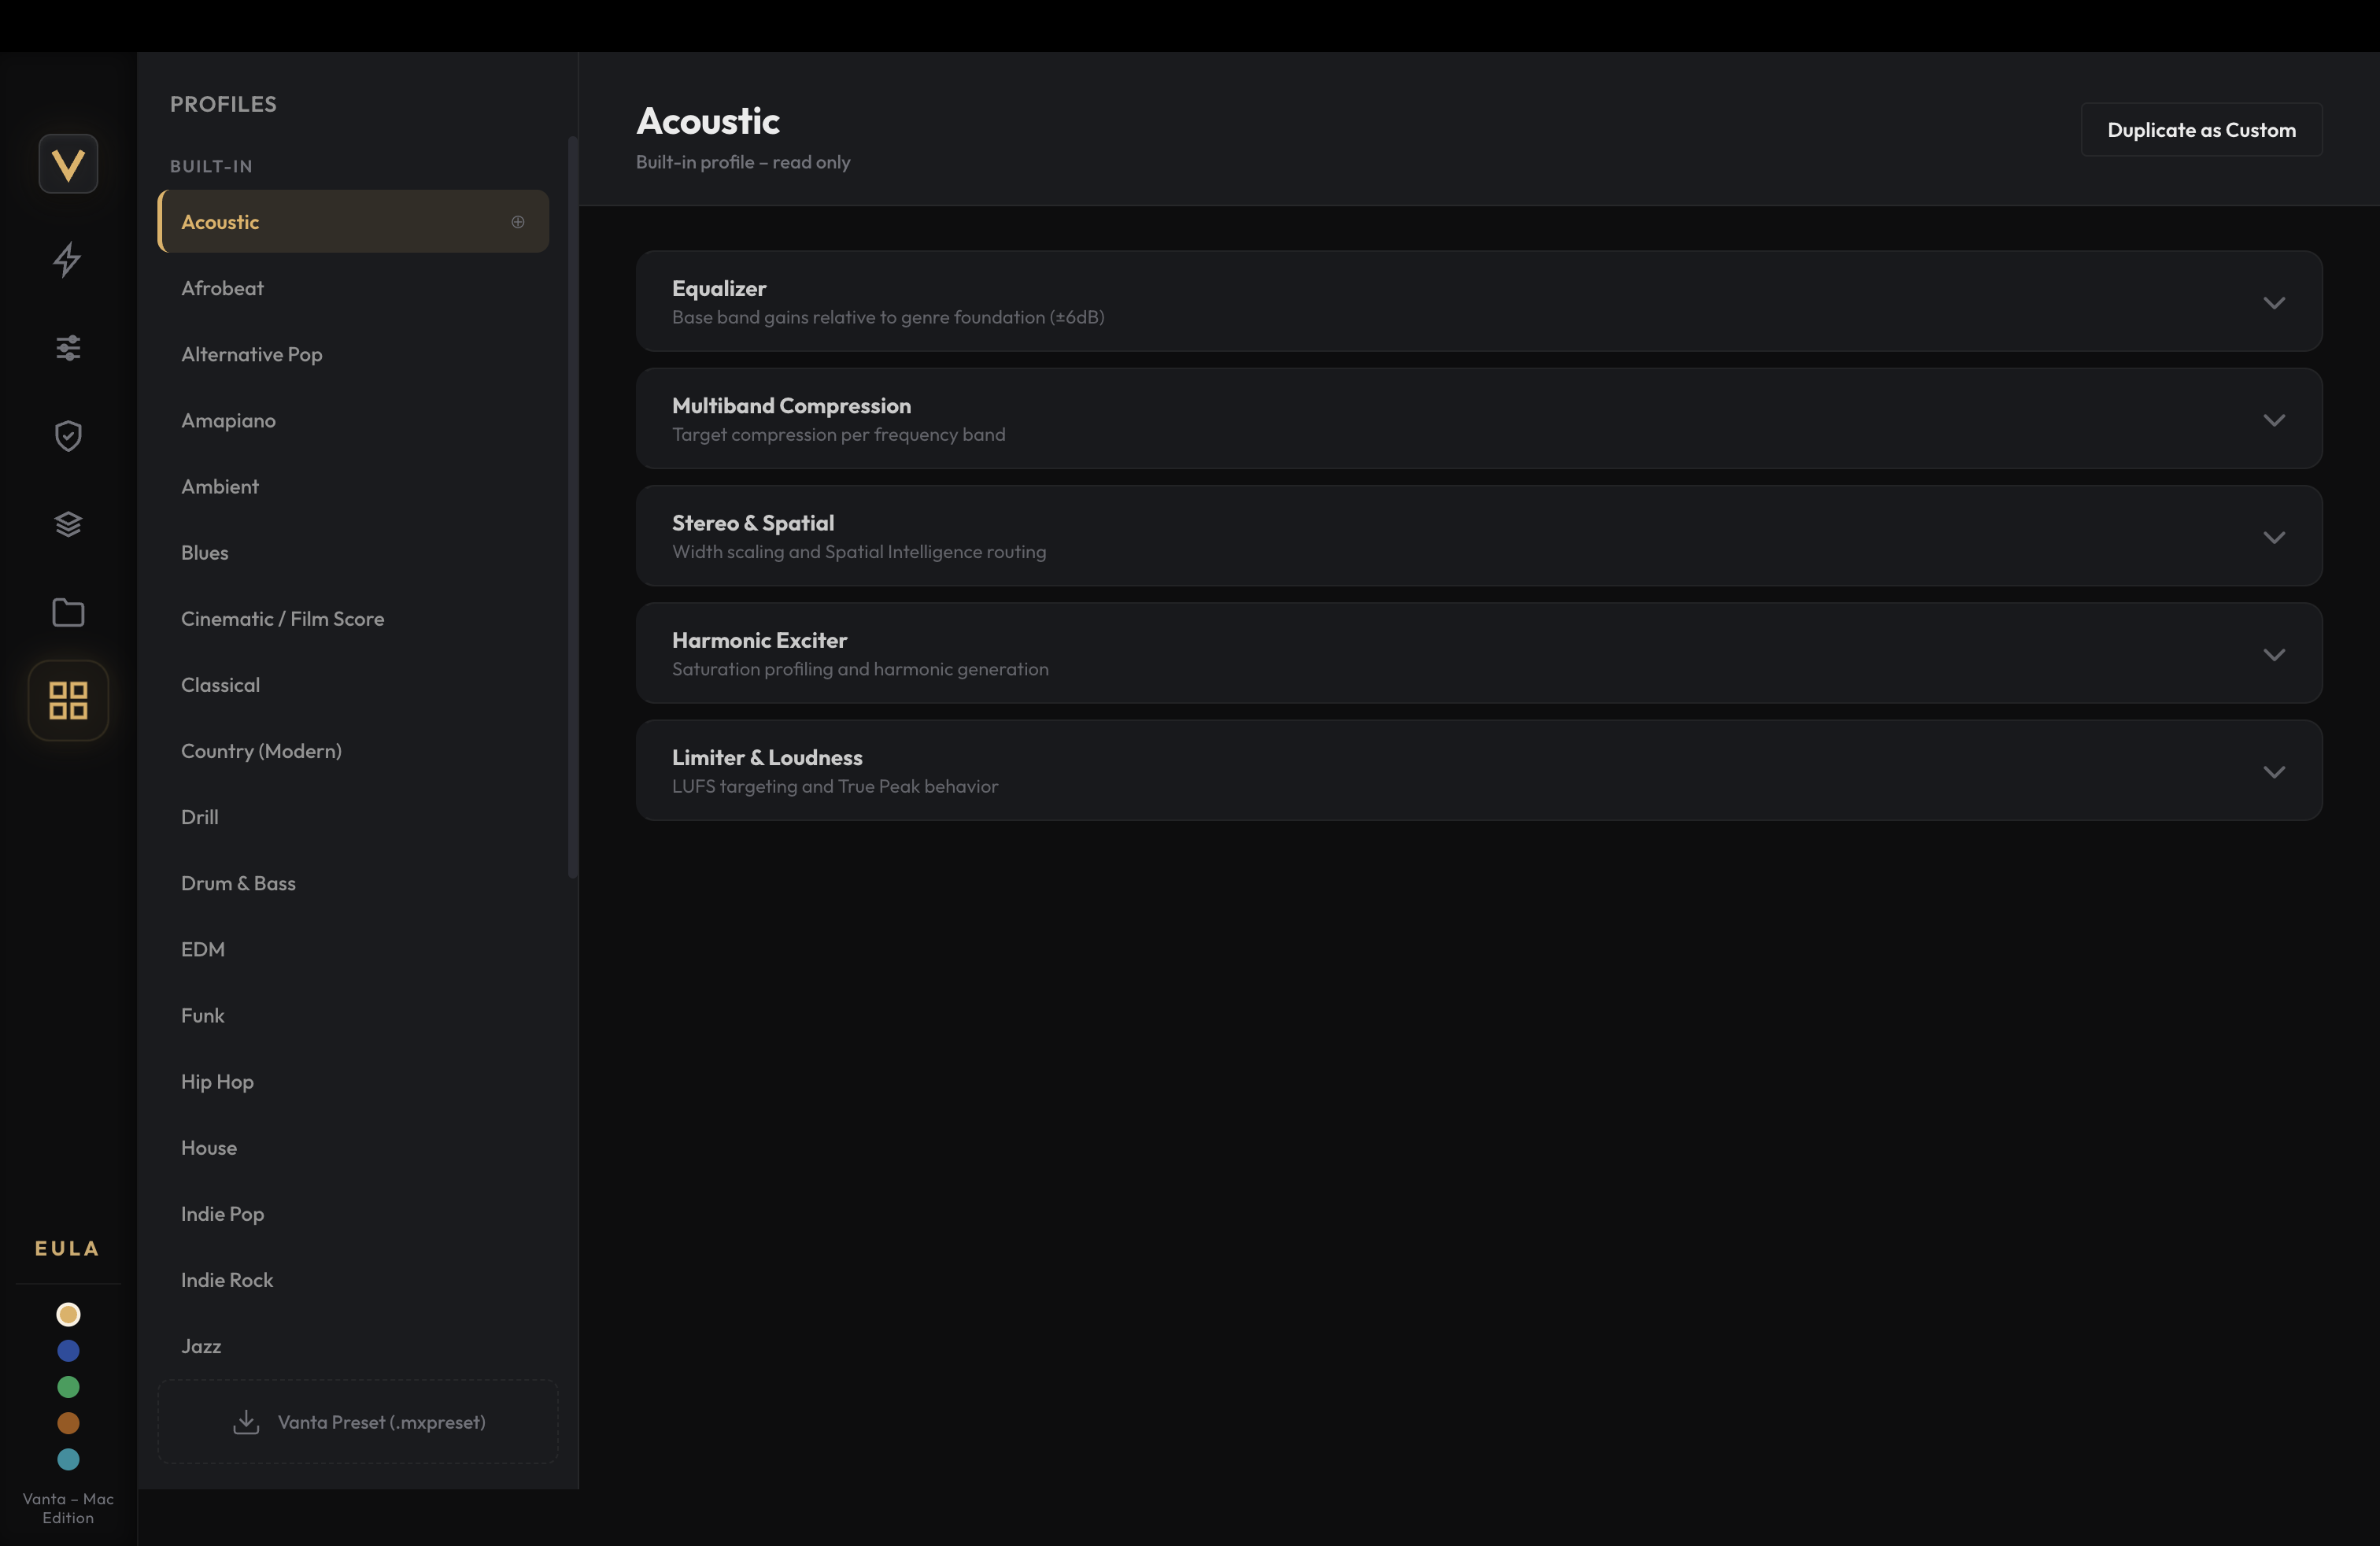2380x1546 pixels.
Task: Click the shield verification sidebar icon
Action: tap(68, 436)
